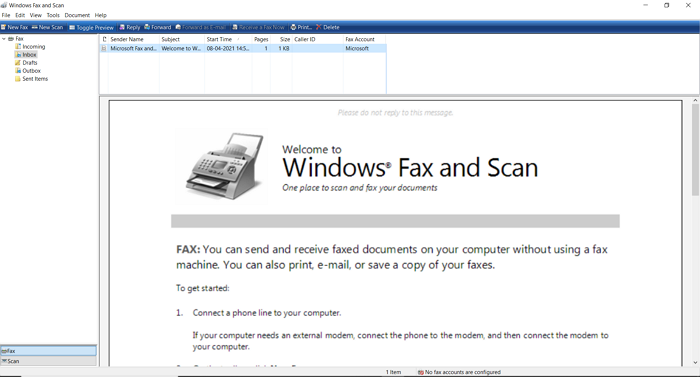Click the Forward toolbar button
The width and height of the screenshot is (700, 377).
158,27
